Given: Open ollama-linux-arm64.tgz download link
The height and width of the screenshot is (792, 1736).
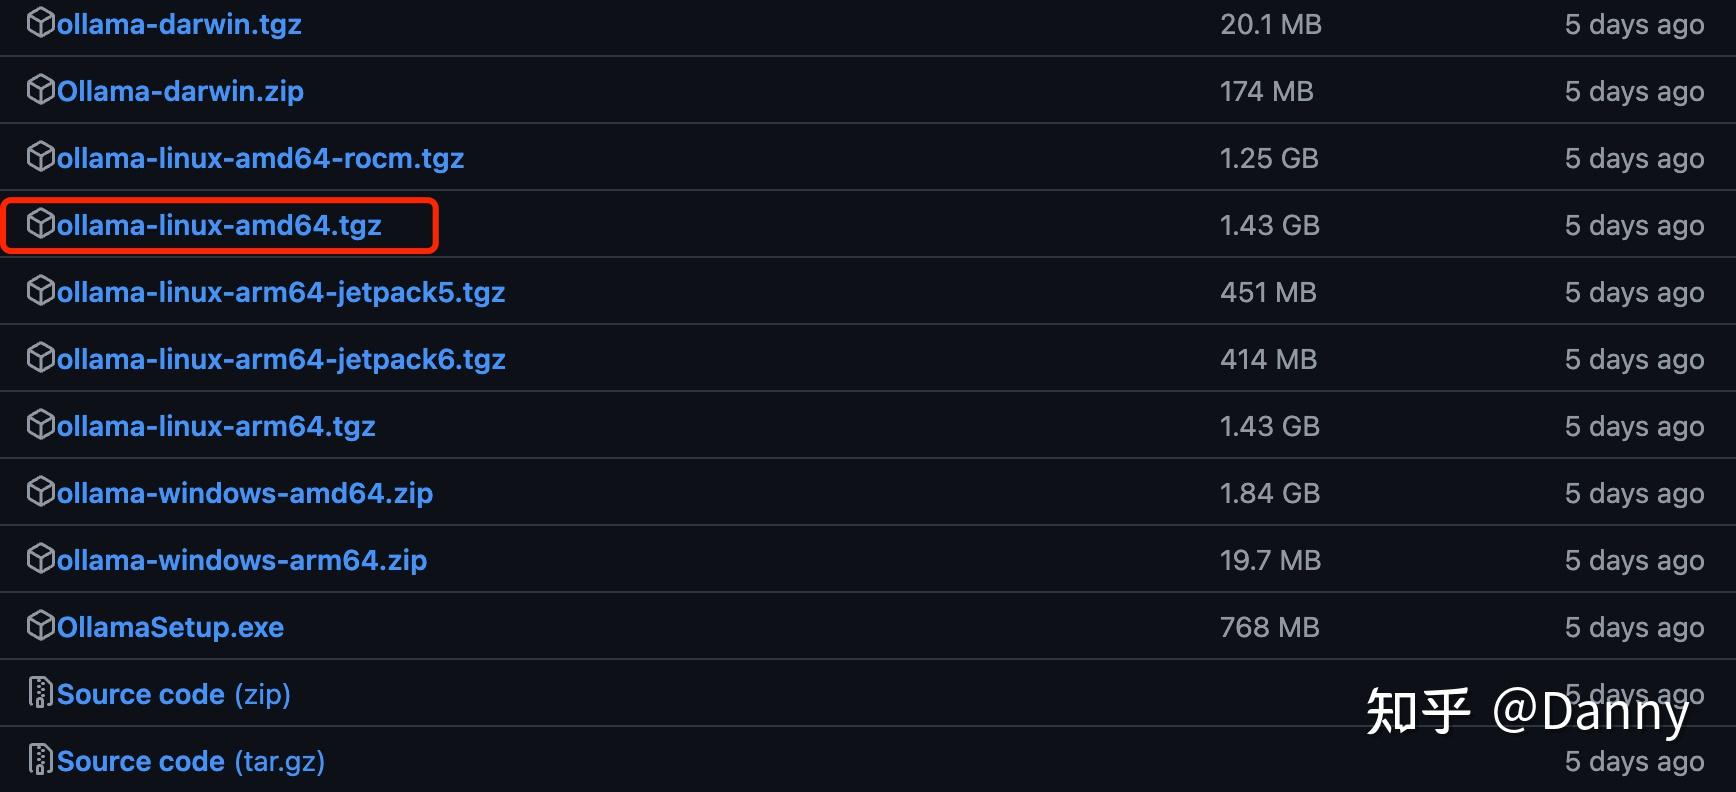Looking at the screenshot, I should (x=216, y=426).
